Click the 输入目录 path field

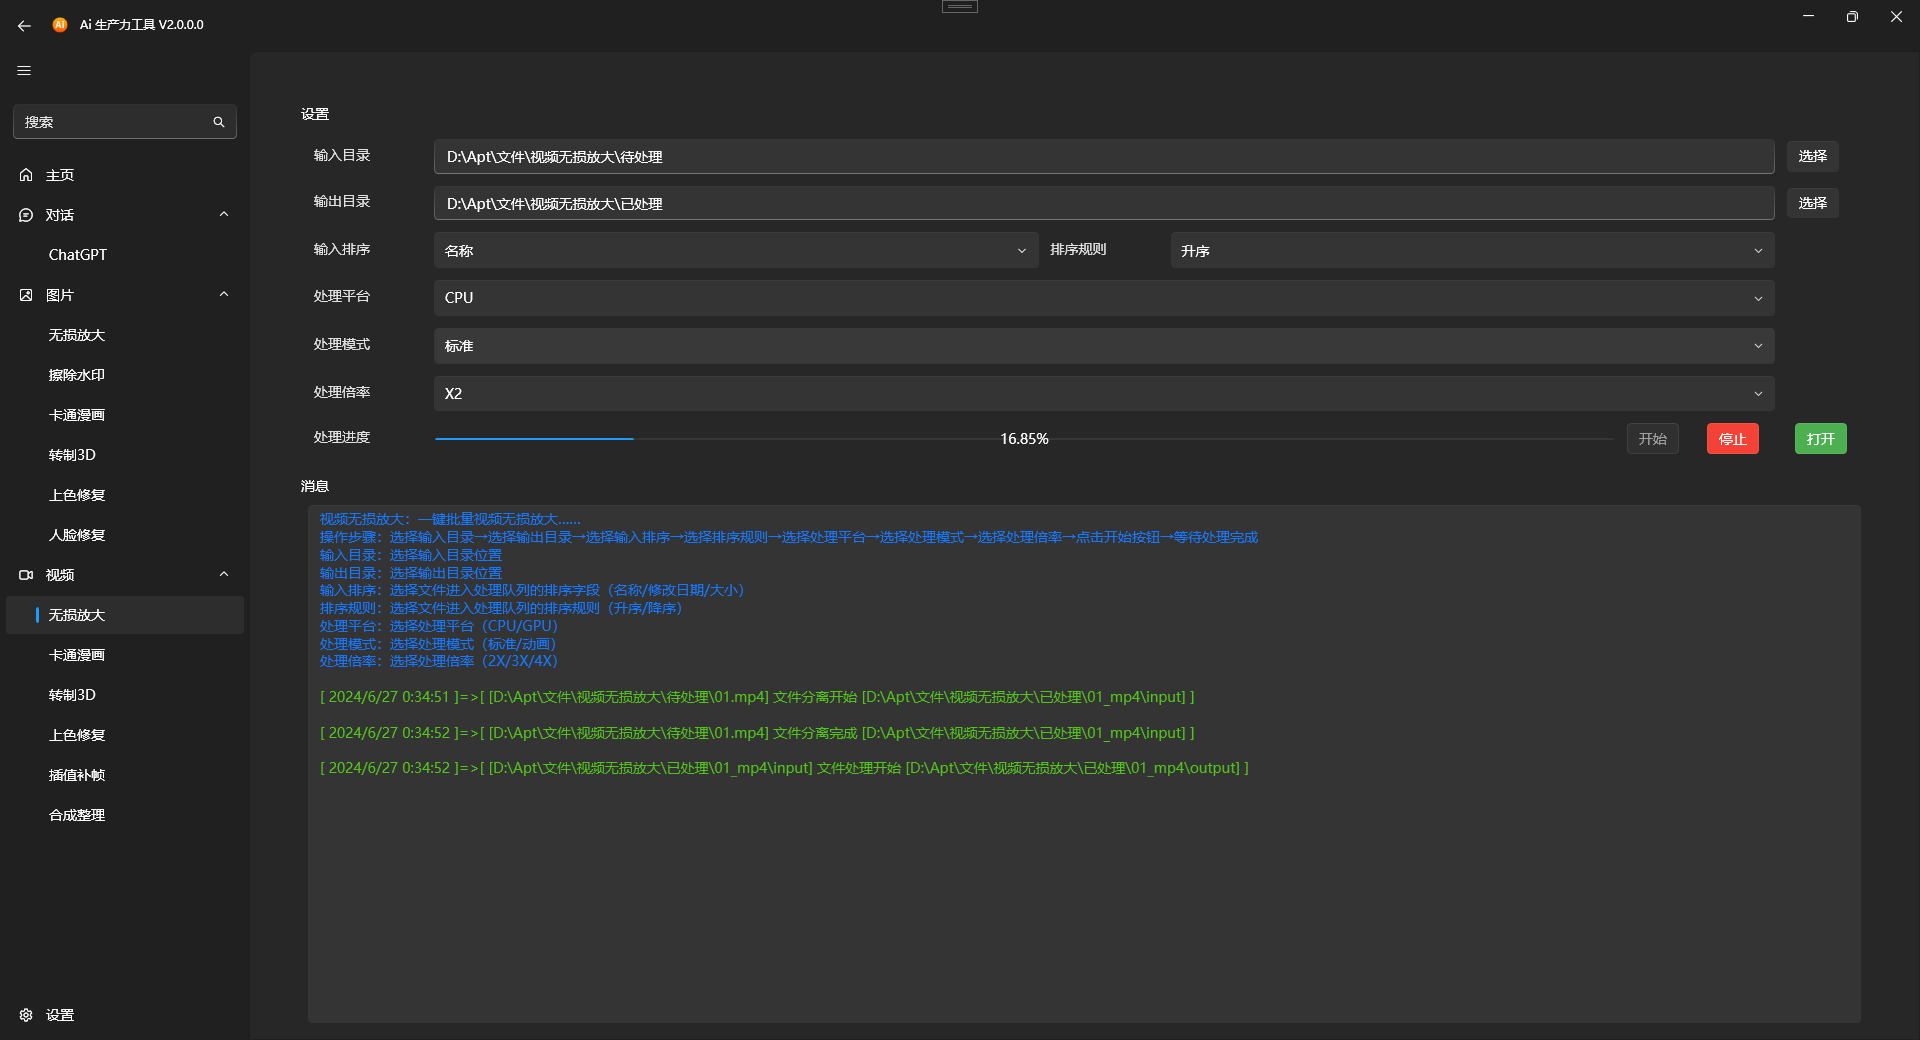pos(1104,156)
